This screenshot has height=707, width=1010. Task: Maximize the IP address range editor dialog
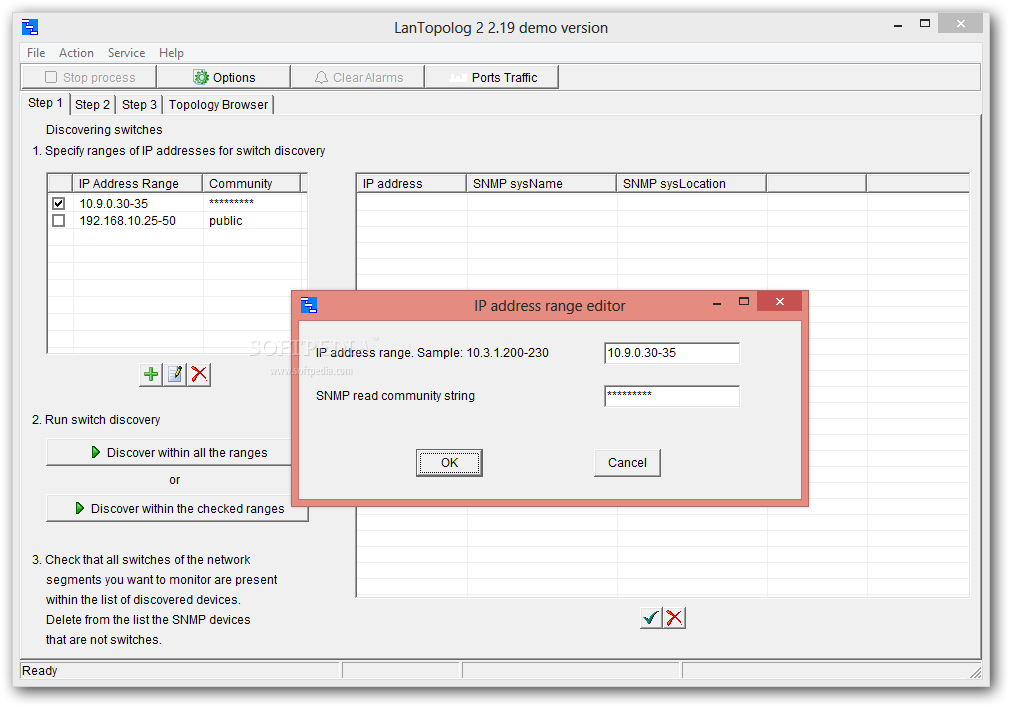(x=744, y=301)
